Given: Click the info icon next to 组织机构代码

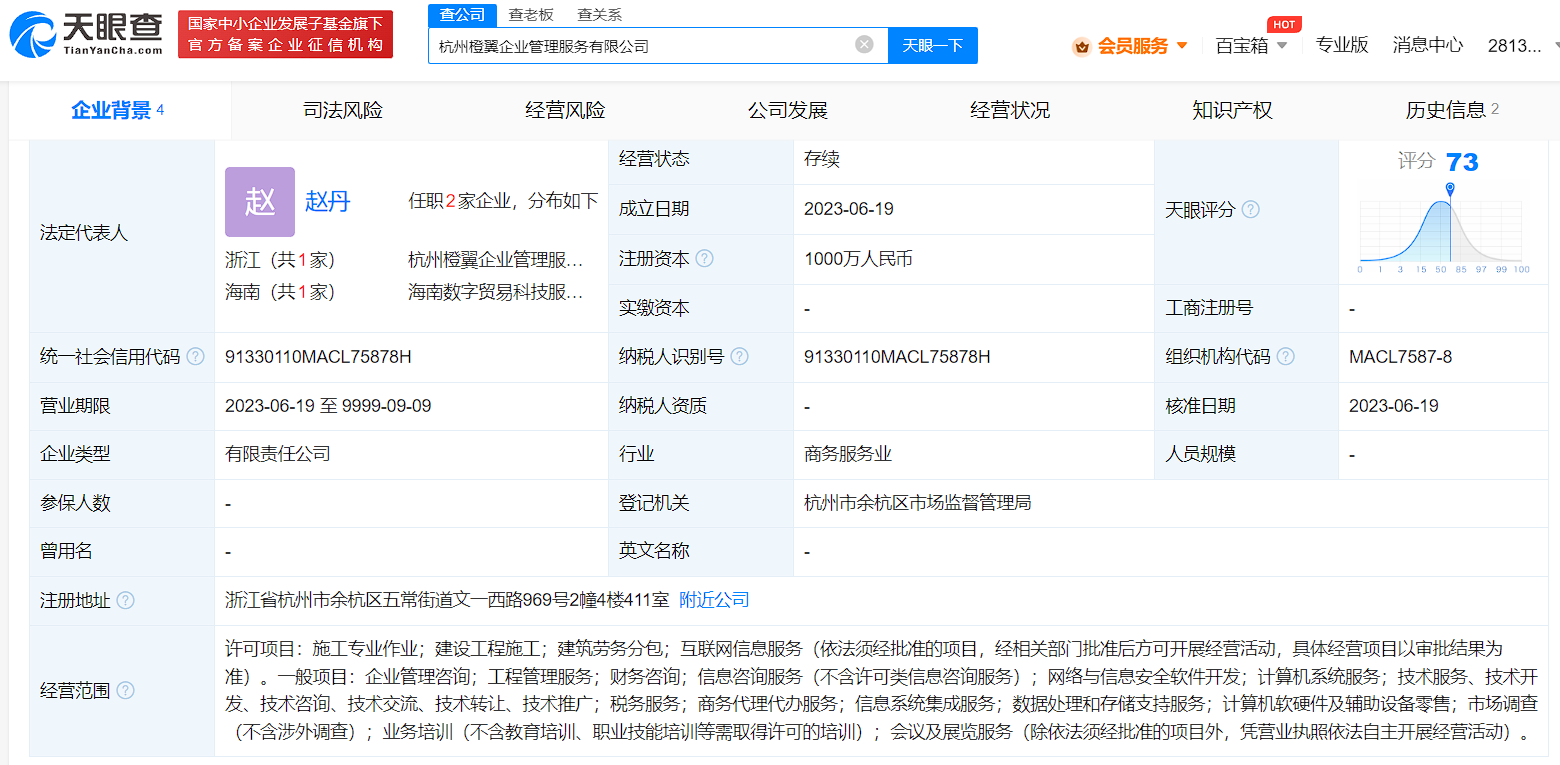Looking at the screenshot, I should pyautogui.click(x=1286, y=357).
